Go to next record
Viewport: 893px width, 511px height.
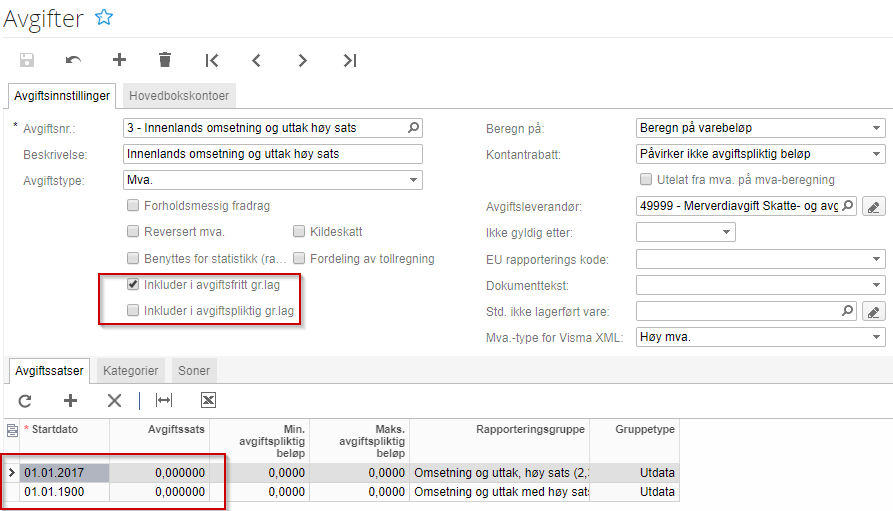coord(303,60)
